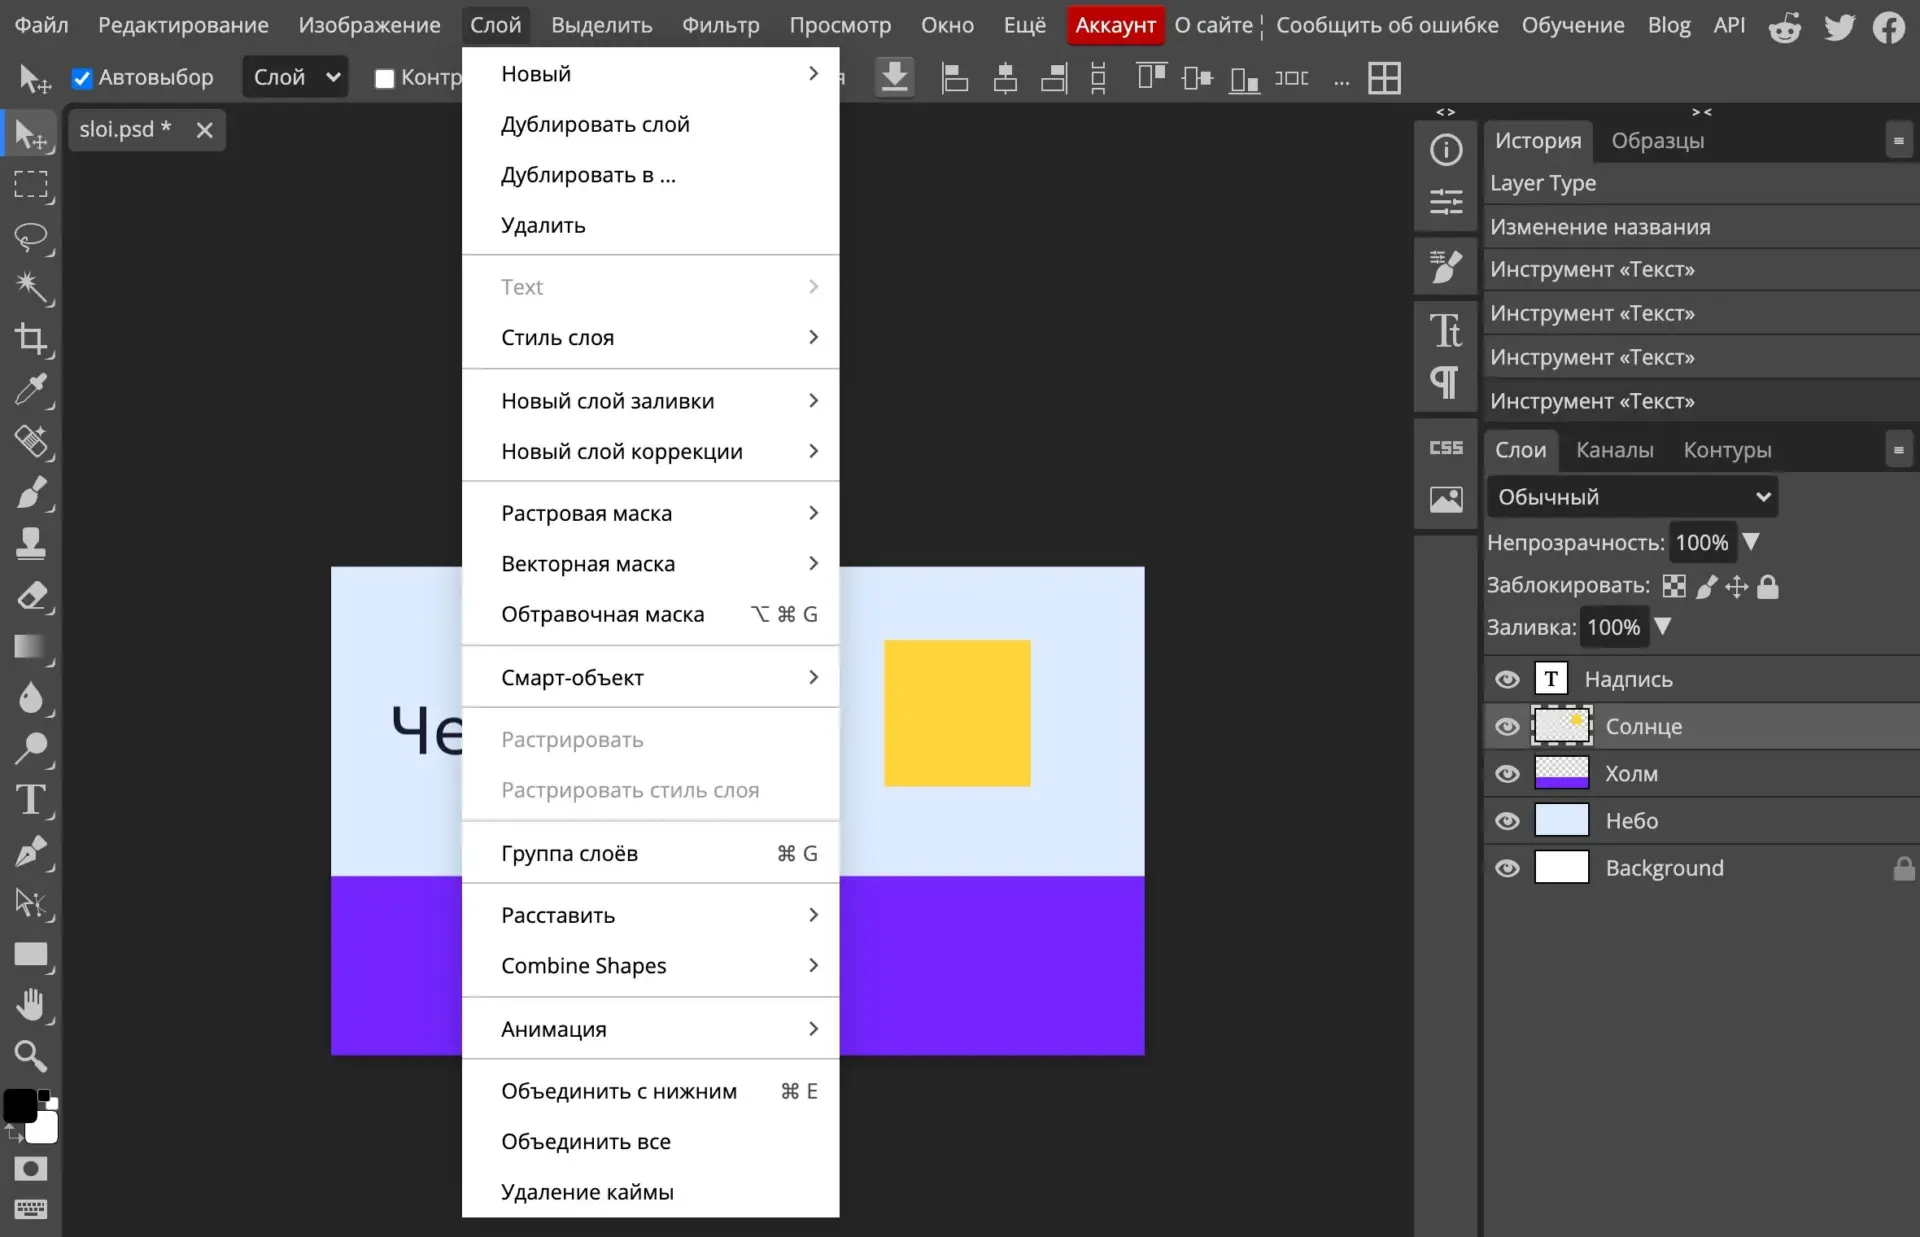Toggle the Контр checkbox in options bar

click(384, 78)
